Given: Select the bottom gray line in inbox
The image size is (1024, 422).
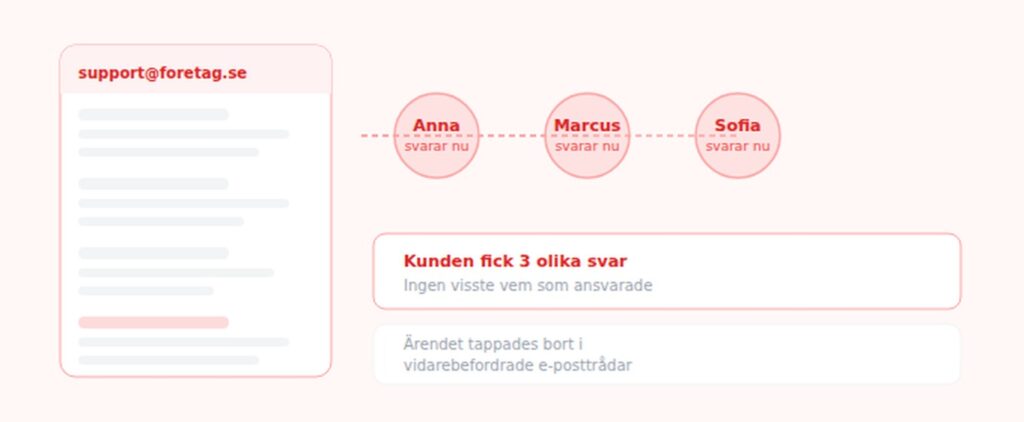Looking at the screenshot, I should click(x=168, y=360).
